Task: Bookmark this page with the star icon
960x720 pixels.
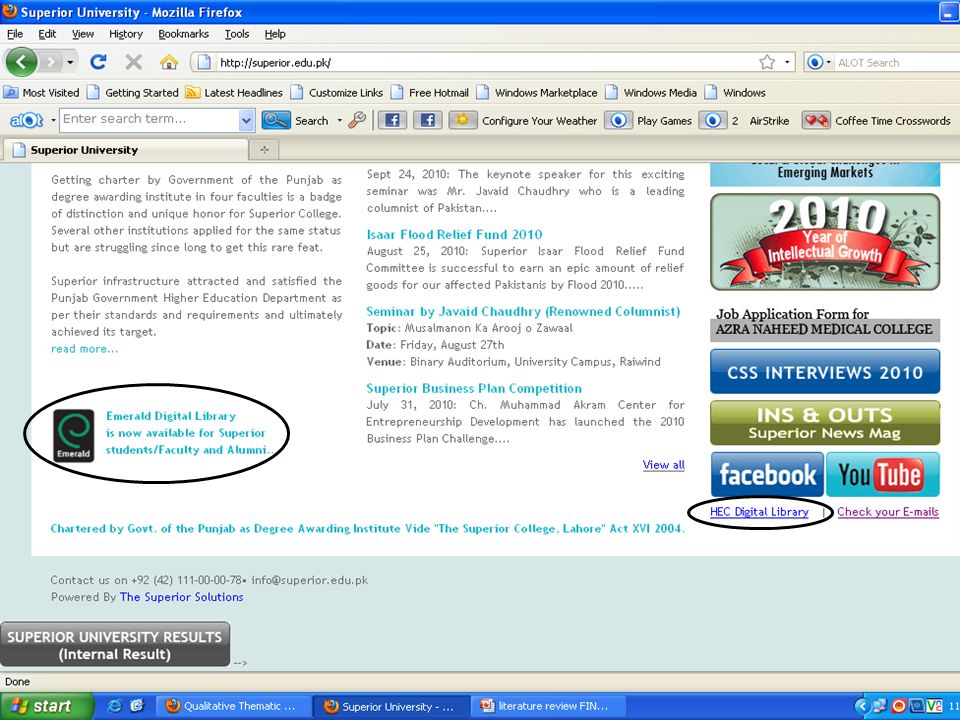Action: click(767, 62)
